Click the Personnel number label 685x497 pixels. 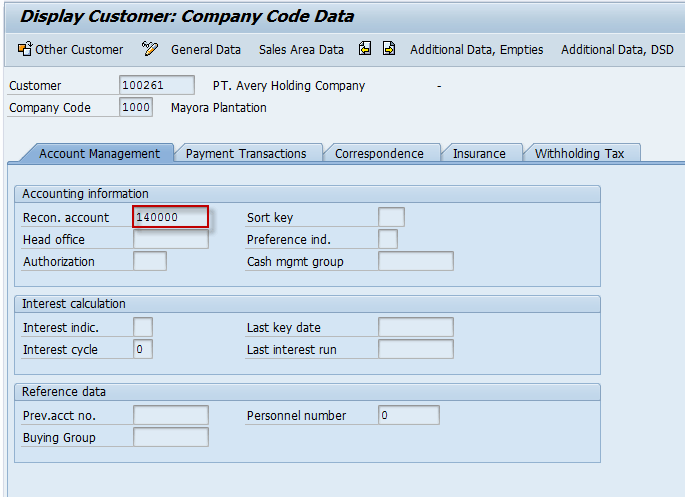pyautogui.click(x=296, y=416)
